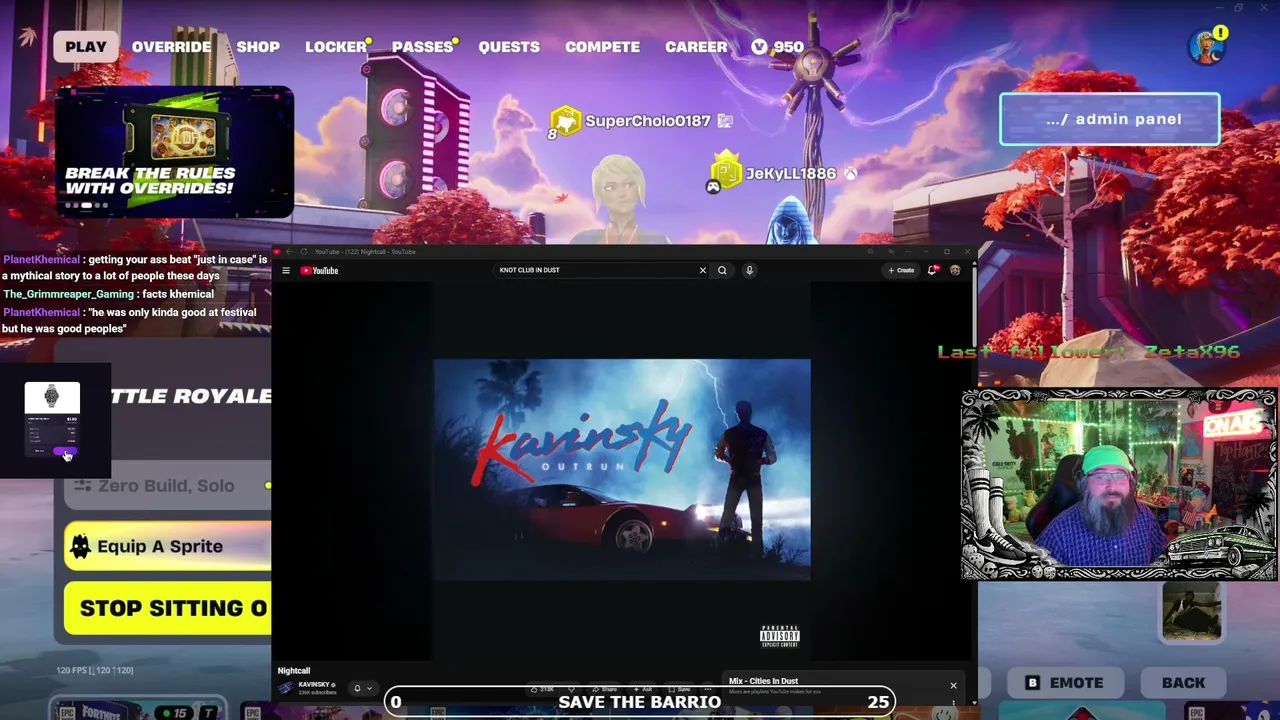Open YouTube notifications bell
1280x720 pixels.
[x=932, y=270]
